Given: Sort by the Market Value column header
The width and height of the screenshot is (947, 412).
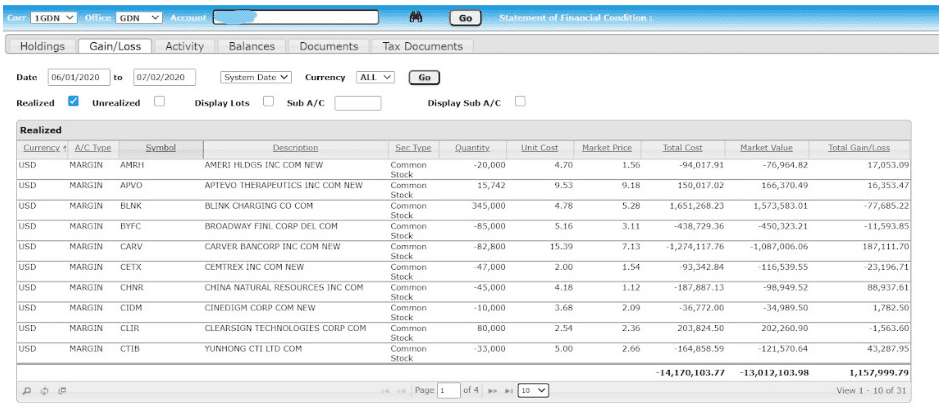Looking at the screenshot, I should coord(766,148).
